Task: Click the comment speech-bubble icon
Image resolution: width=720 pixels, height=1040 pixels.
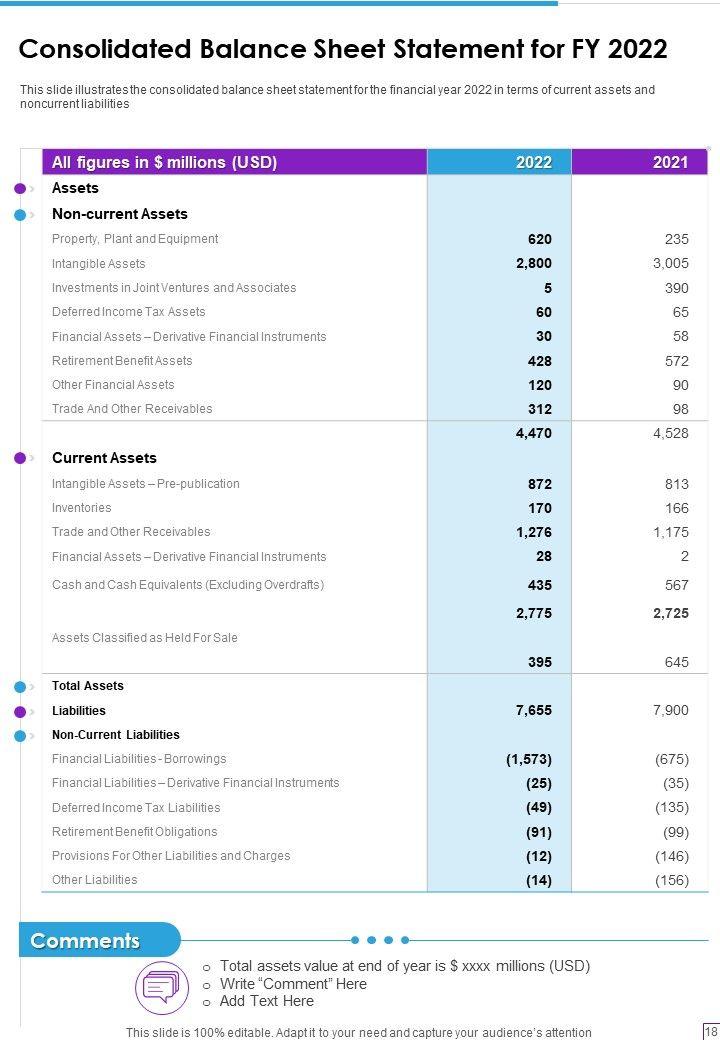Action: (162, 986)
